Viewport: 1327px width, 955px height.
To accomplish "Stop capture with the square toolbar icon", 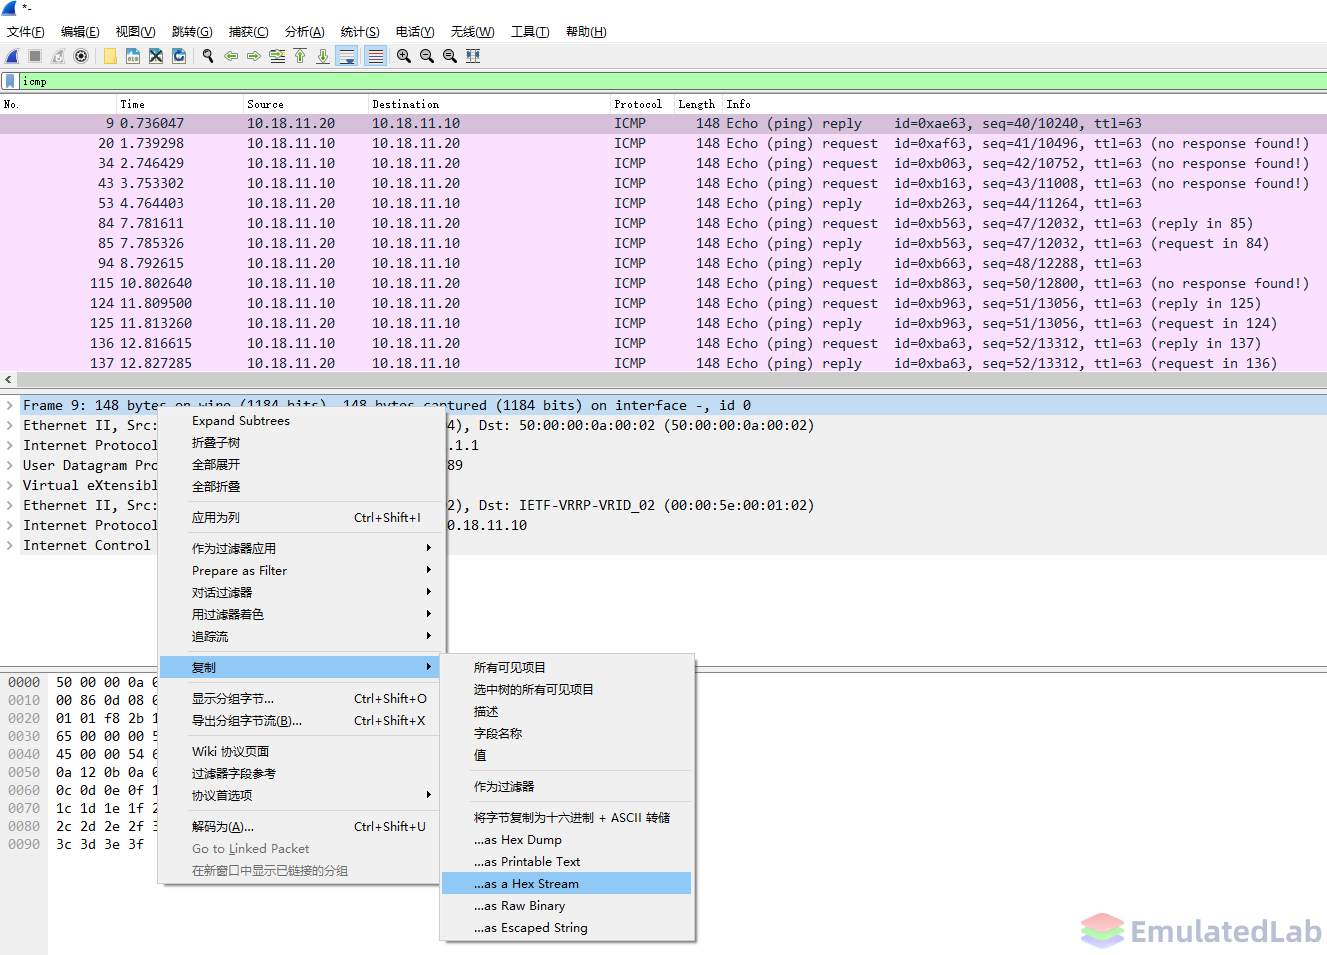I will 35,56.
